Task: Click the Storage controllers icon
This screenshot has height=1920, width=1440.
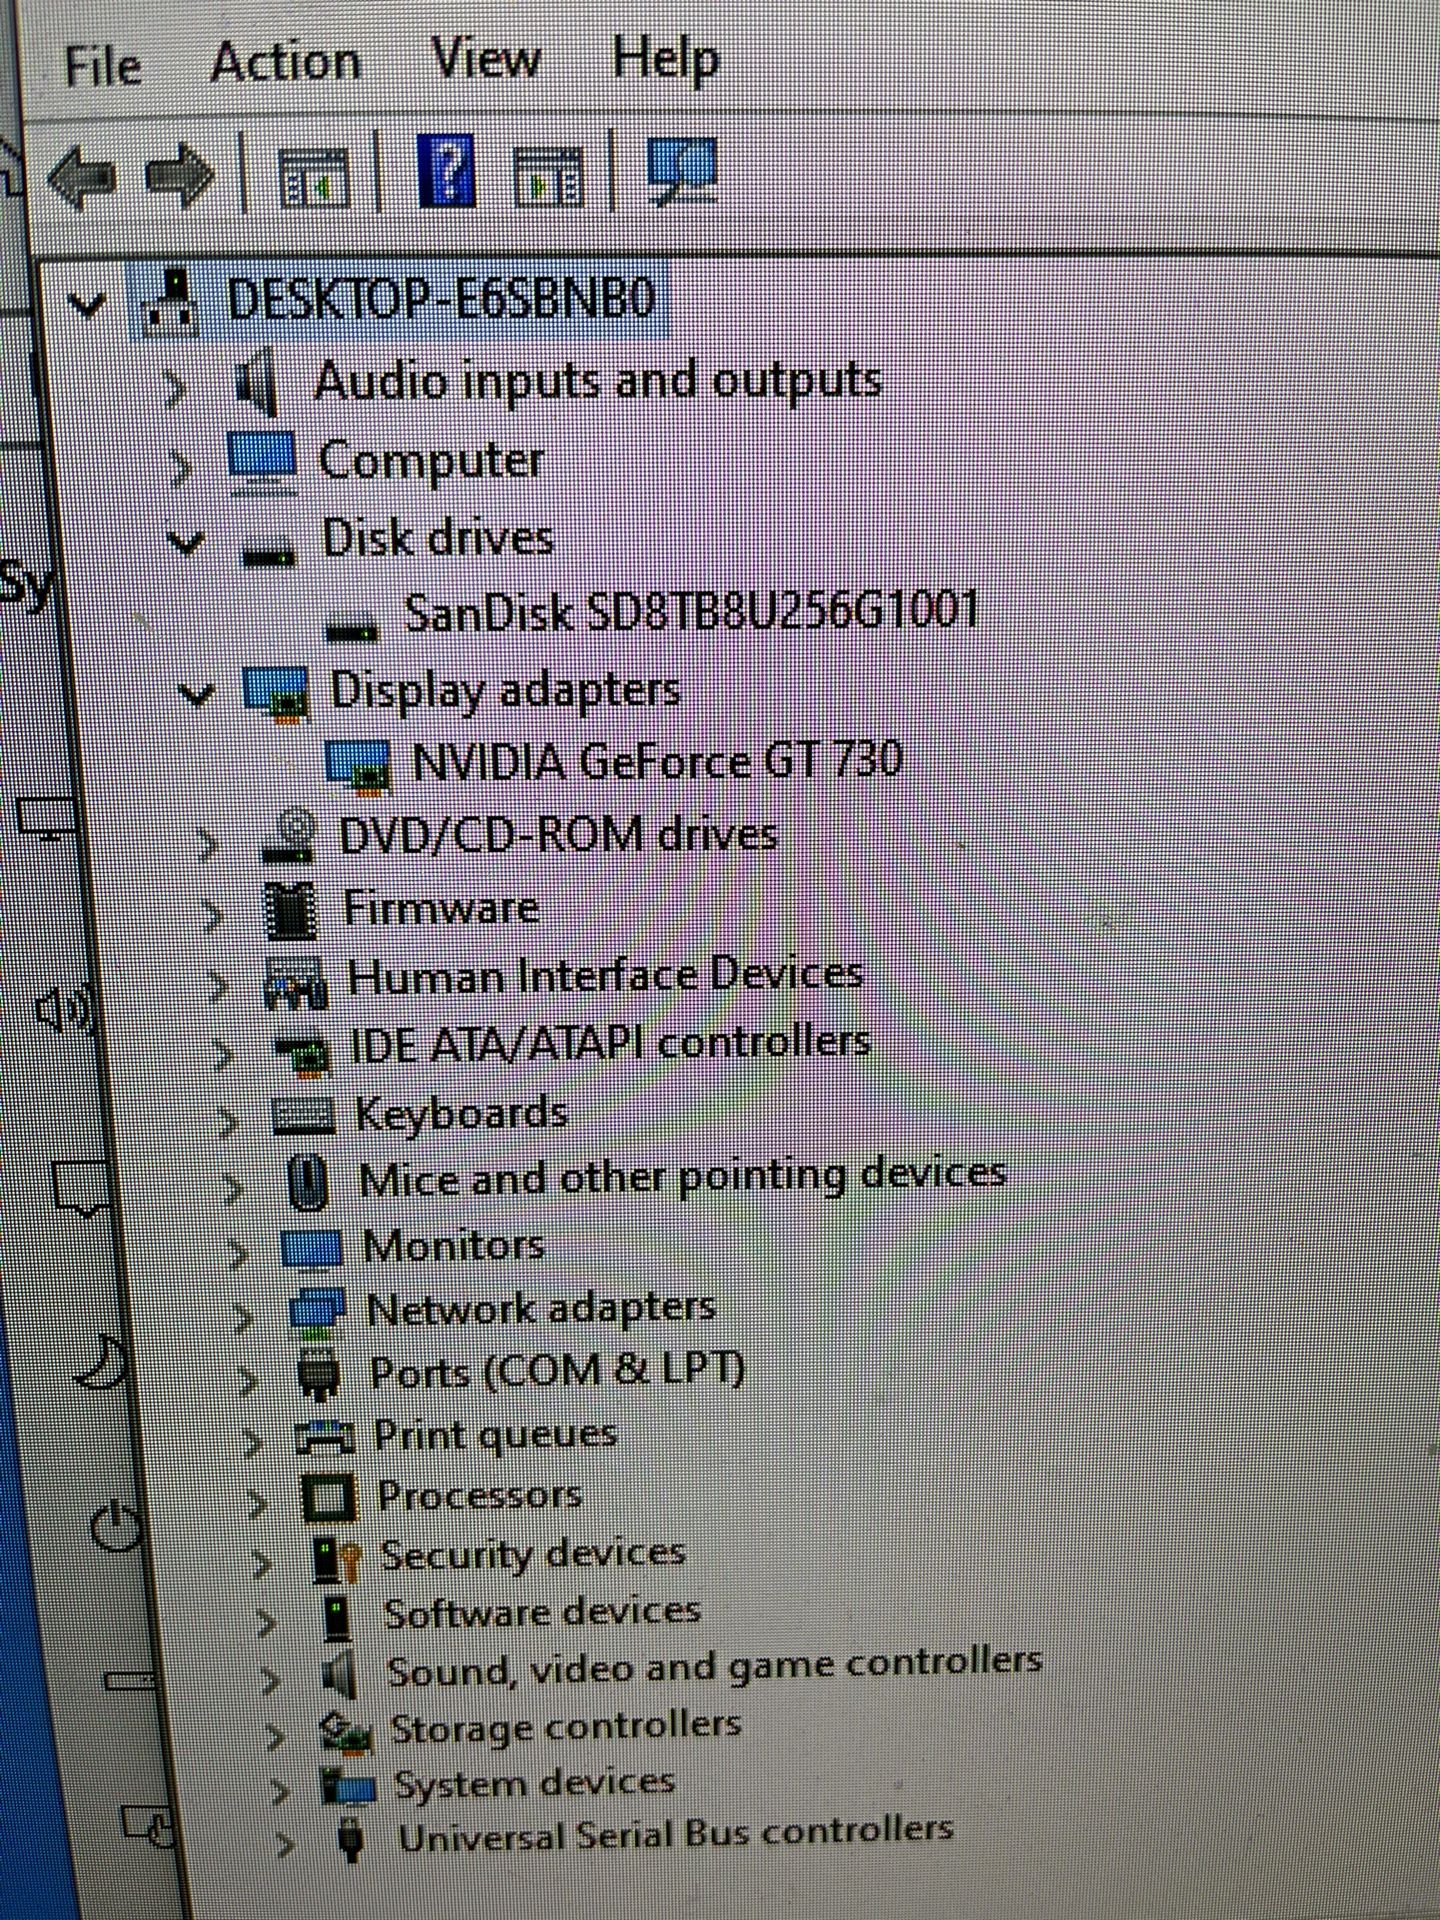Action: click(346, 1732)
